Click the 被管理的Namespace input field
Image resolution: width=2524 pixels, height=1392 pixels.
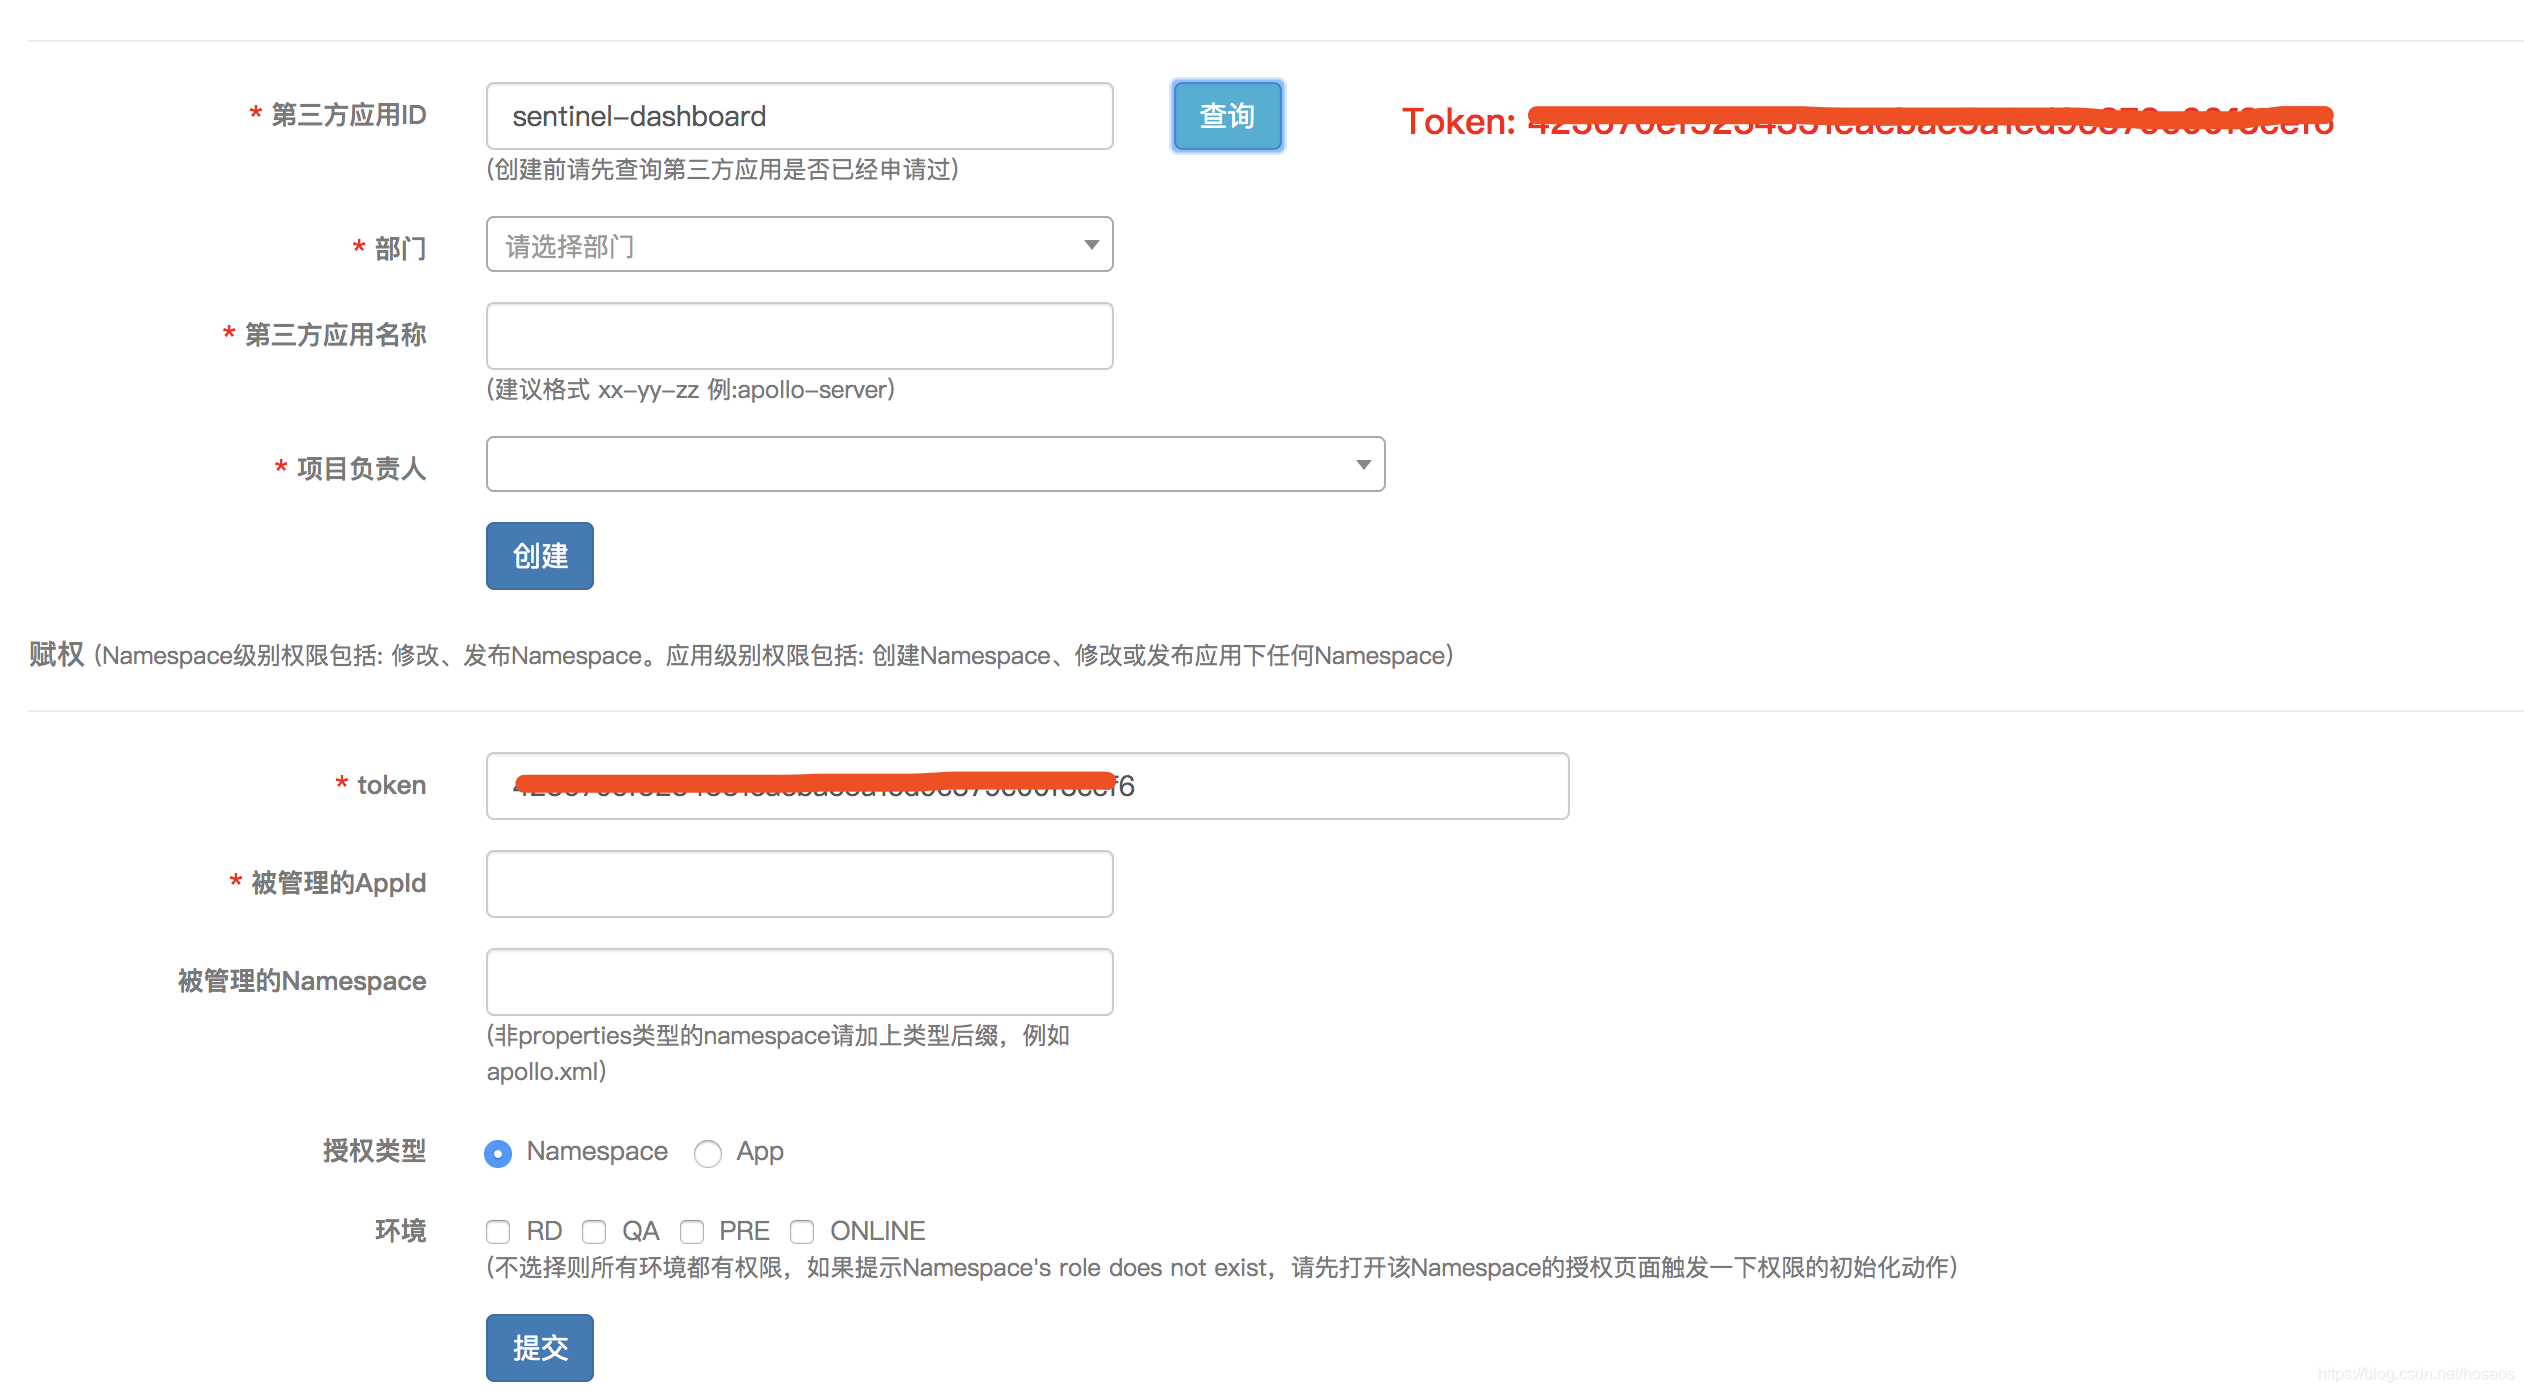(x=798, y=982)
